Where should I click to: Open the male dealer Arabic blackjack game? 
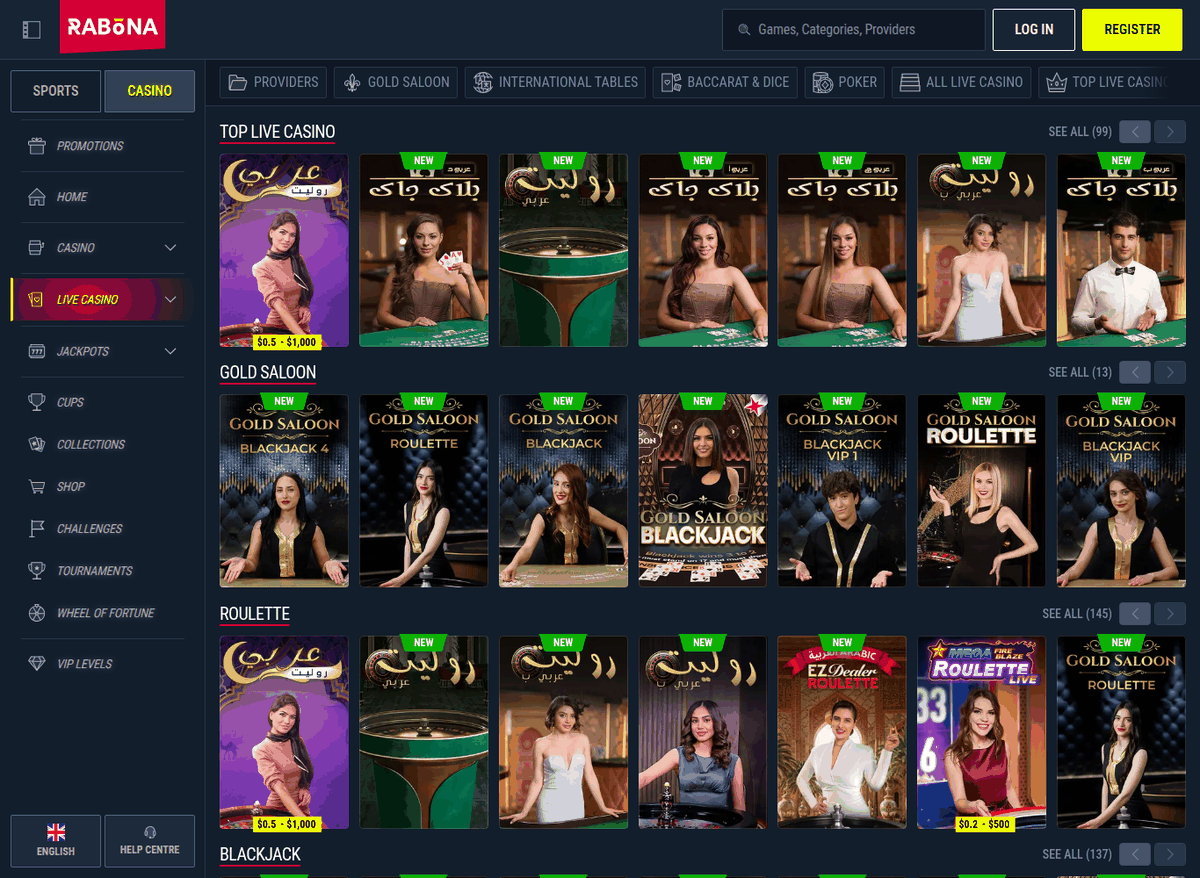click(x=1121, y=250)
